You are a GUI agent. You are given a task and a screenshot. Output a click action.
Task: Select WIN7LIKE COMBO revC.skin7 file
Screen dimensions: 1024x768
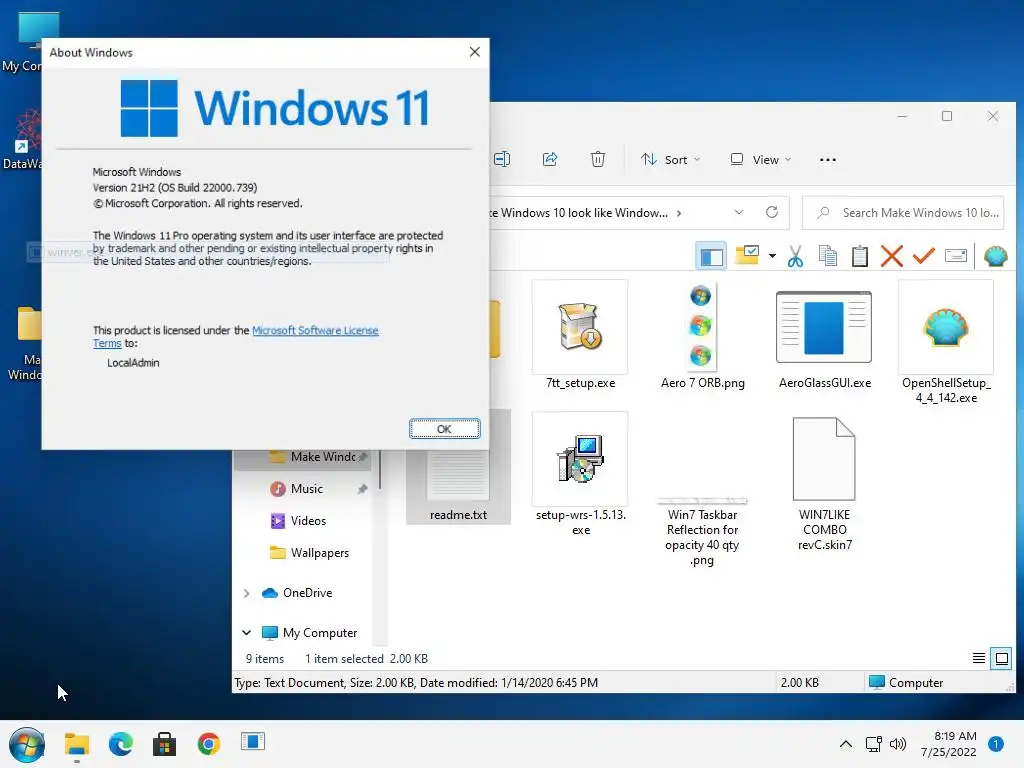coord(824,484)
